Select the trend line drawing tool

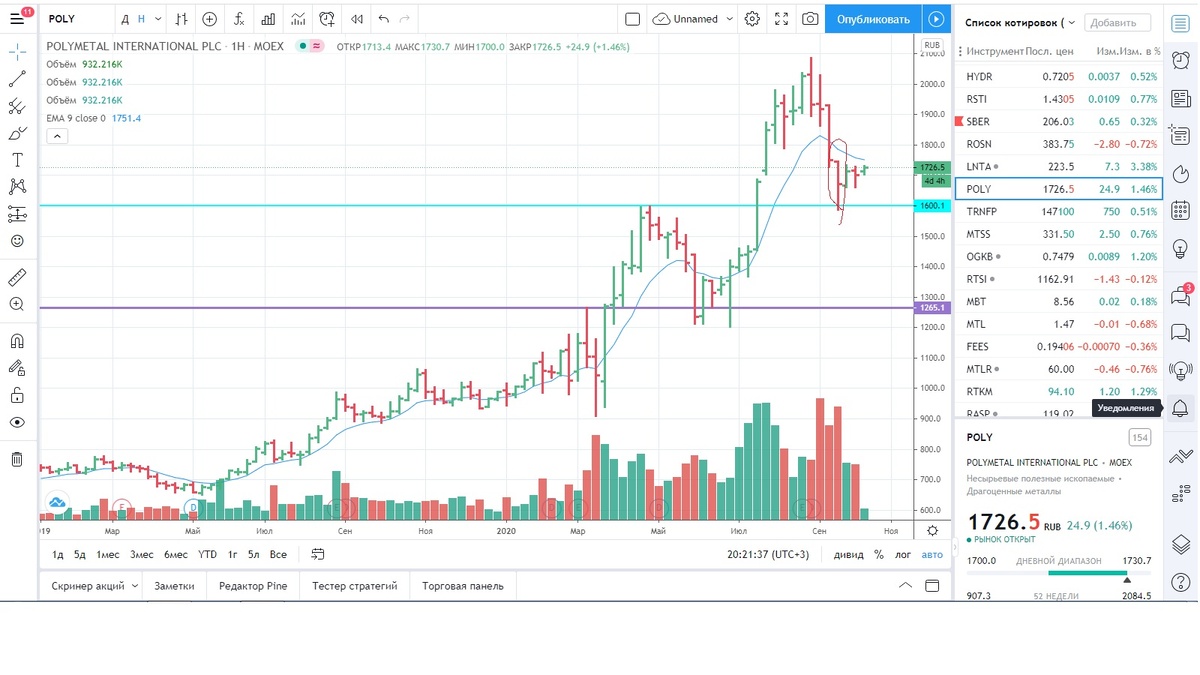coord(17,78)
